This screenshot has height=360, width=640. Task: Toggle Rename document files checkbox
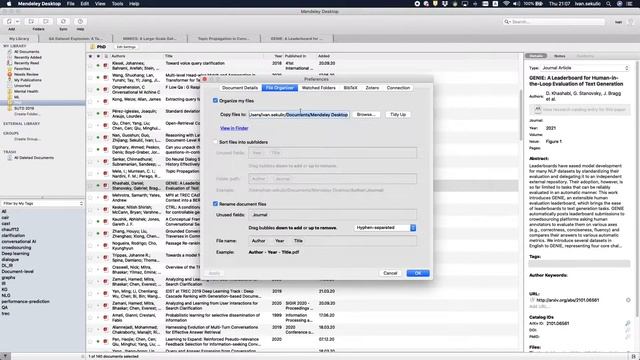(x=215, y=204)
